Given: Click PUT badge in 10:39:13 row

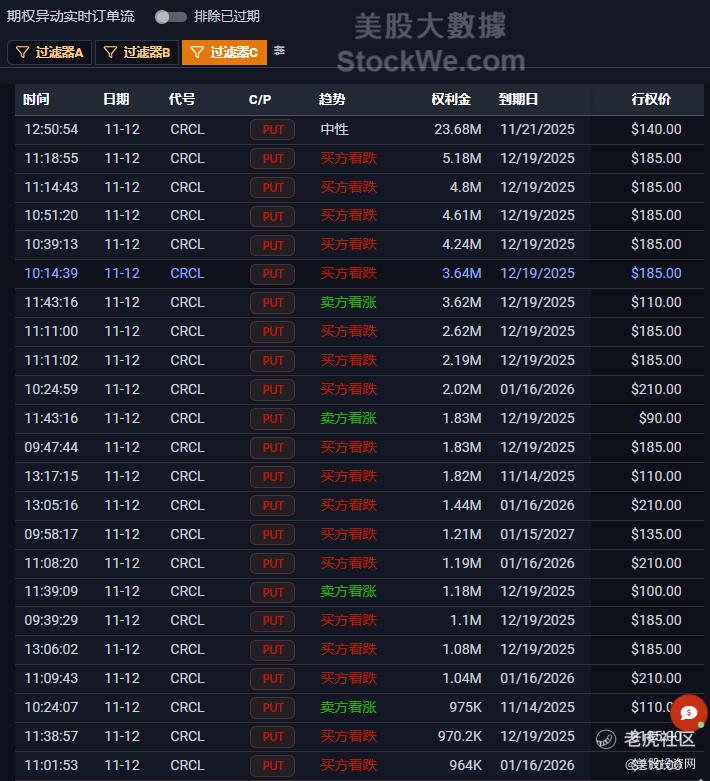Looking at the screenshot, I should (x=273, y=245).
